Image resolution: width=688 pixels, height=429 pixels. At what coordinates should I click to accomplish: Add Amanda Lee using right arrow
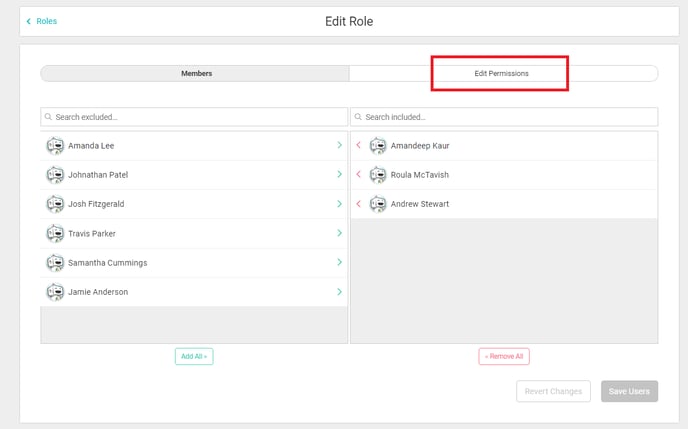coord(340,146)
